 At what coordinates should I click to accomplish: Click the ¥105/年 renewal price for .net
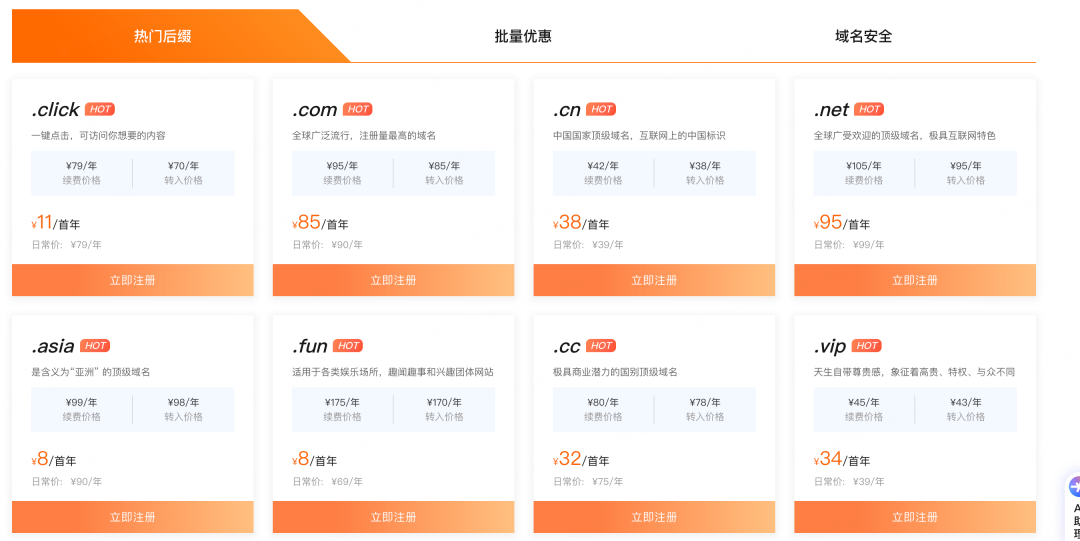(x=864, y=165)
